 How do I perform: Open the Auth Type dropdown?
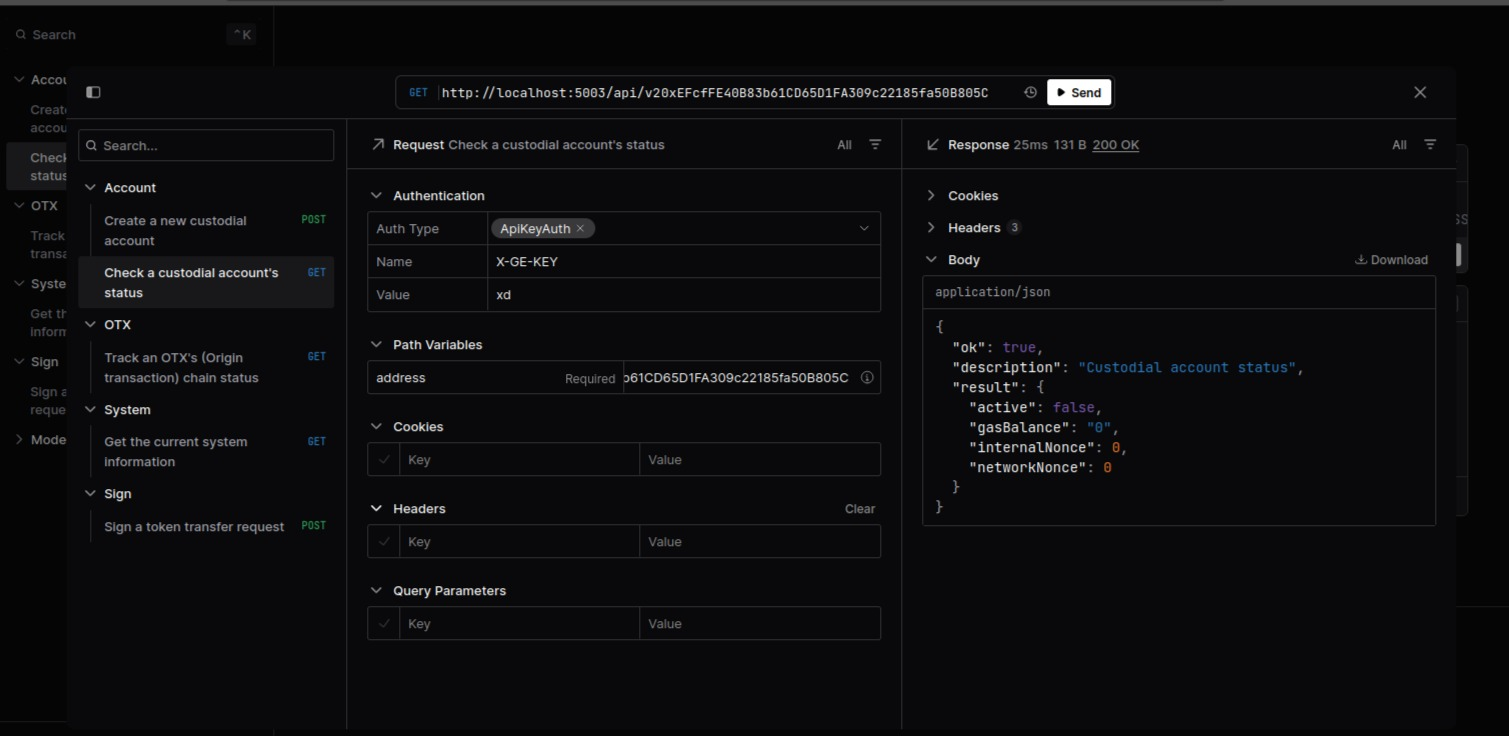tap(864, 229)
